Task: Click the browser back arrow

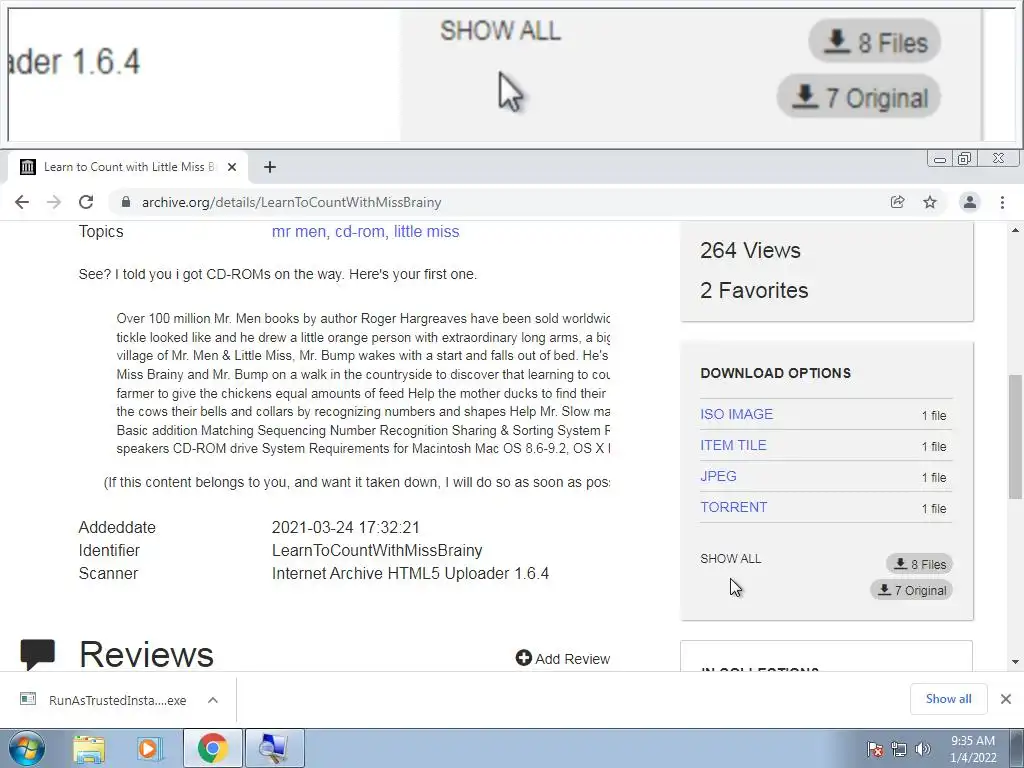Action: (22, 202)
